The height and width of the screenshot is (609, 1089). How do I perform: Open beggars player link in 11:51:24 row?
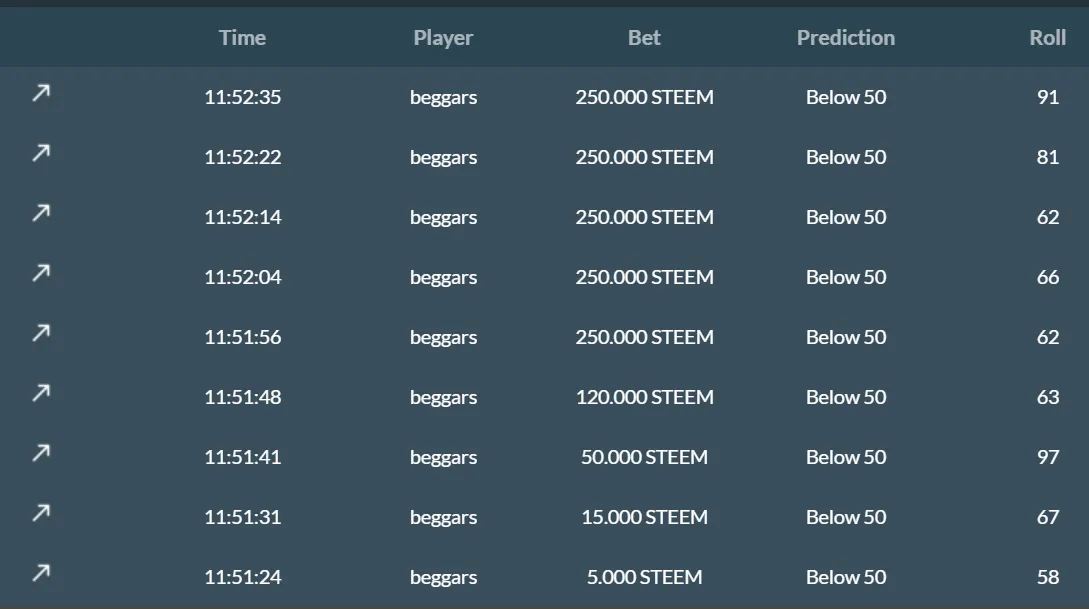[x=443, y=577]
